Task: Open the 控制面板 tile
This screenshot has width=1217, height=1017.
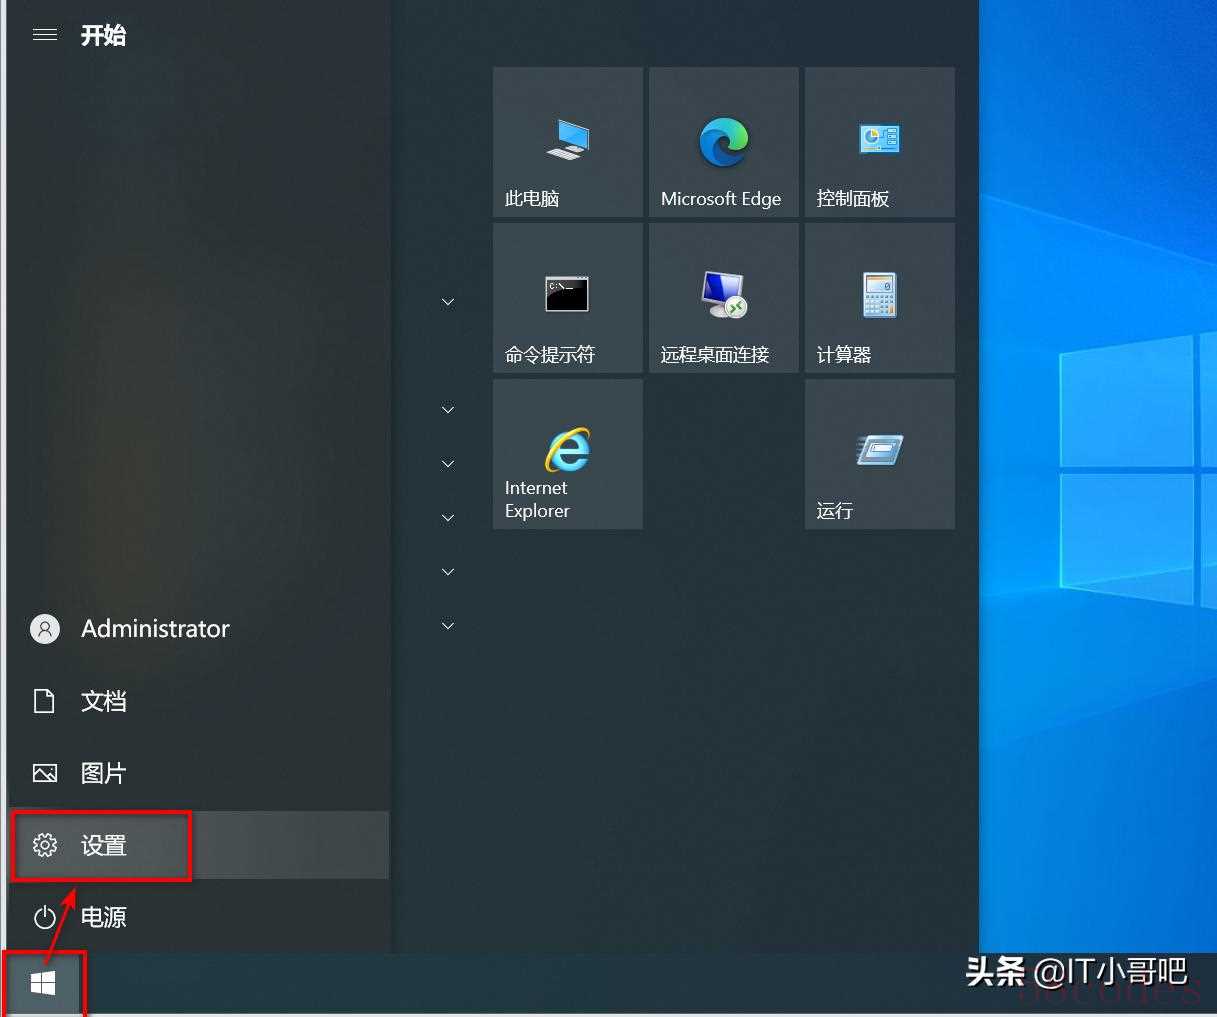Action: pos(879,142)
